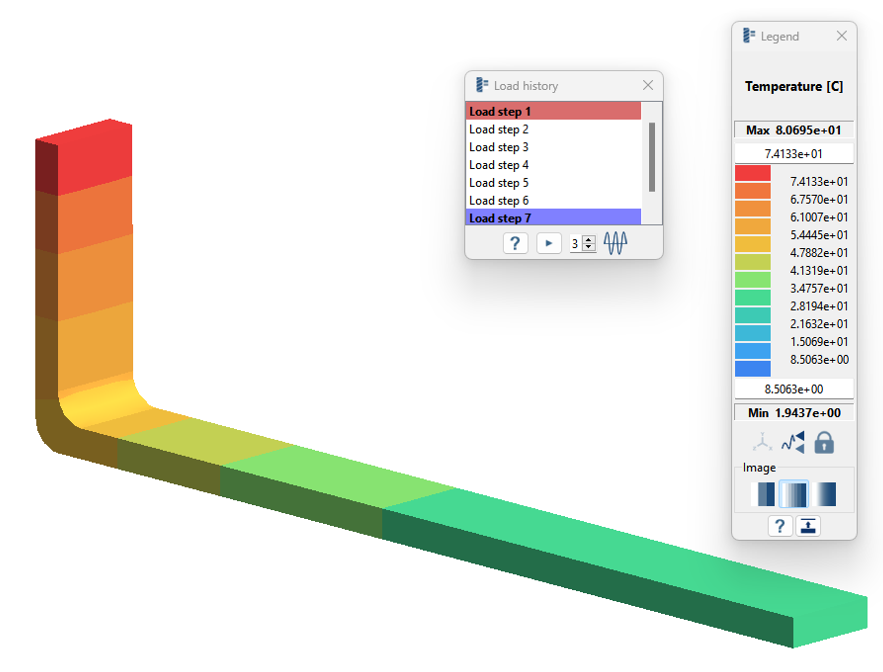The image size is (883, 672).
Task: Click the red color swatch in legend
Action: [x=752, y=173]
